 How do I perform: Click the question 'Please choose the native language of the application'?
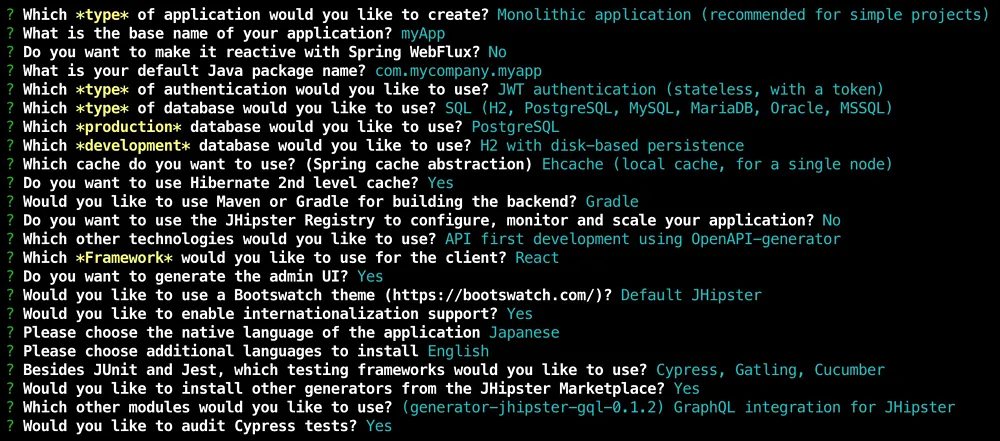(253, 333)
